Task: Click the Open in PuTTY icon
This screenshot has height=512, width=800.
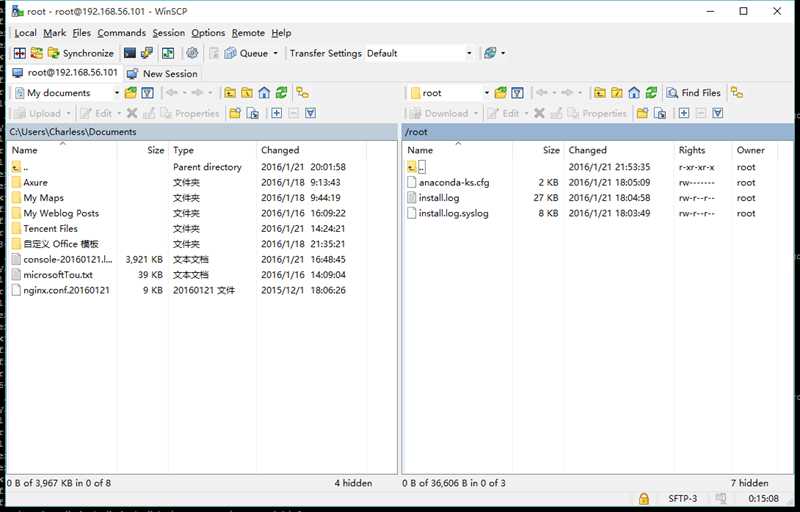Action: point(147,53)
